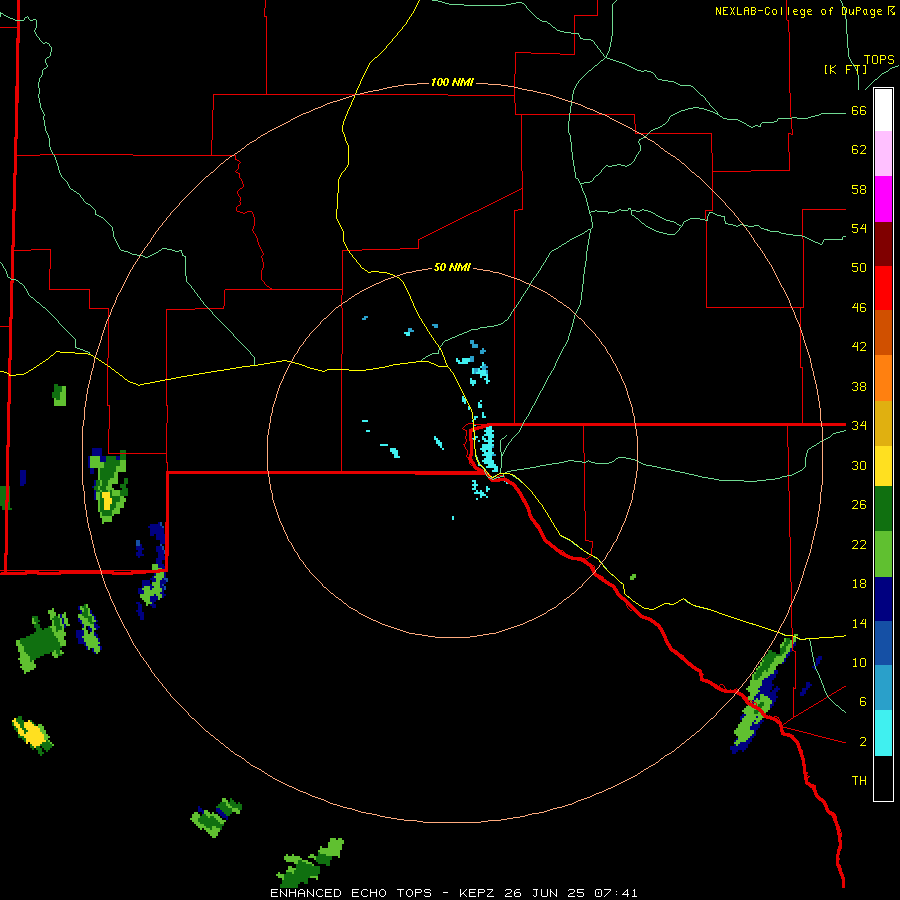Click the 58 scale value
900x900 pixels.
(x=859, y=189)
